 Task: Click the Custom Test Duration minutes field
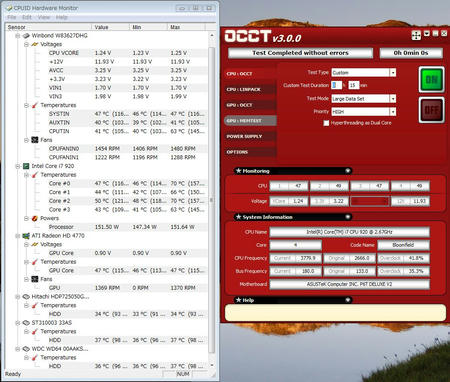click(x=353, y=85)
